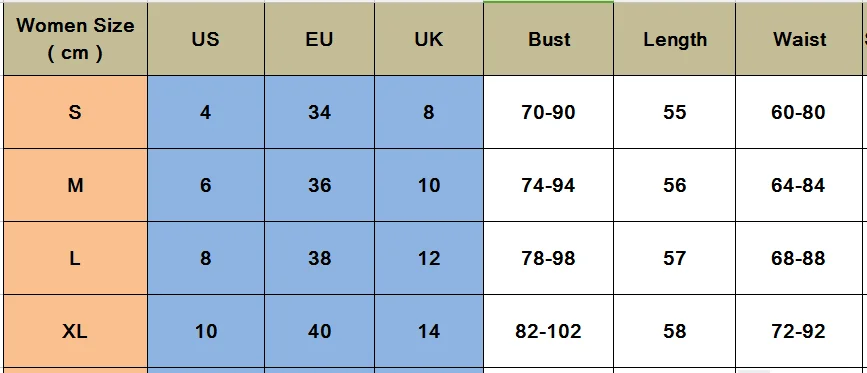
Task: Select the UK size 14 cell
Action: pyautogui.click(x=429, y=331)
